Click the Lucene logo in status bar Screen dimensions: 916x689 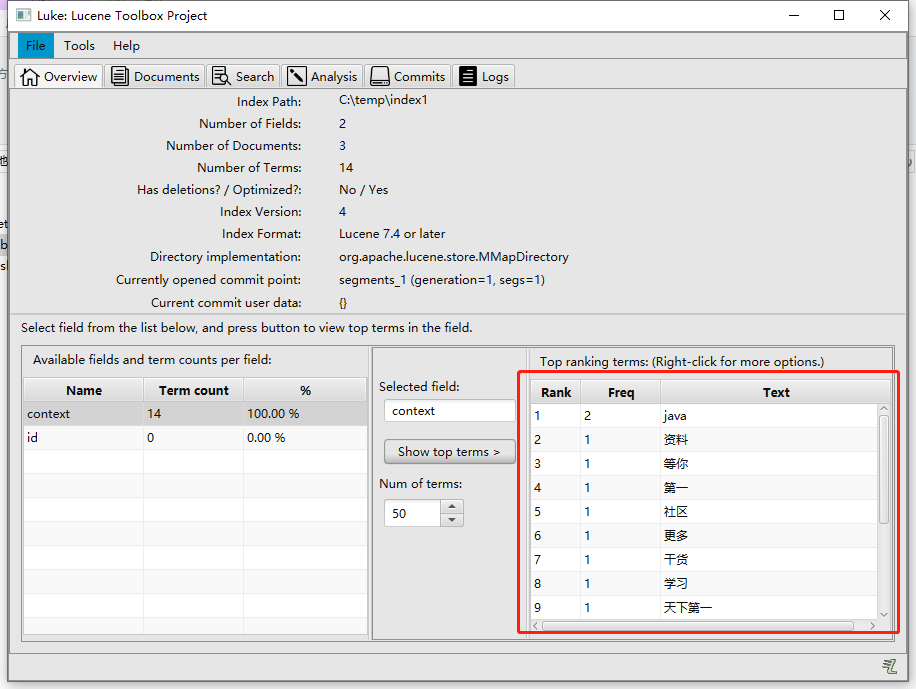coord(889,666)
